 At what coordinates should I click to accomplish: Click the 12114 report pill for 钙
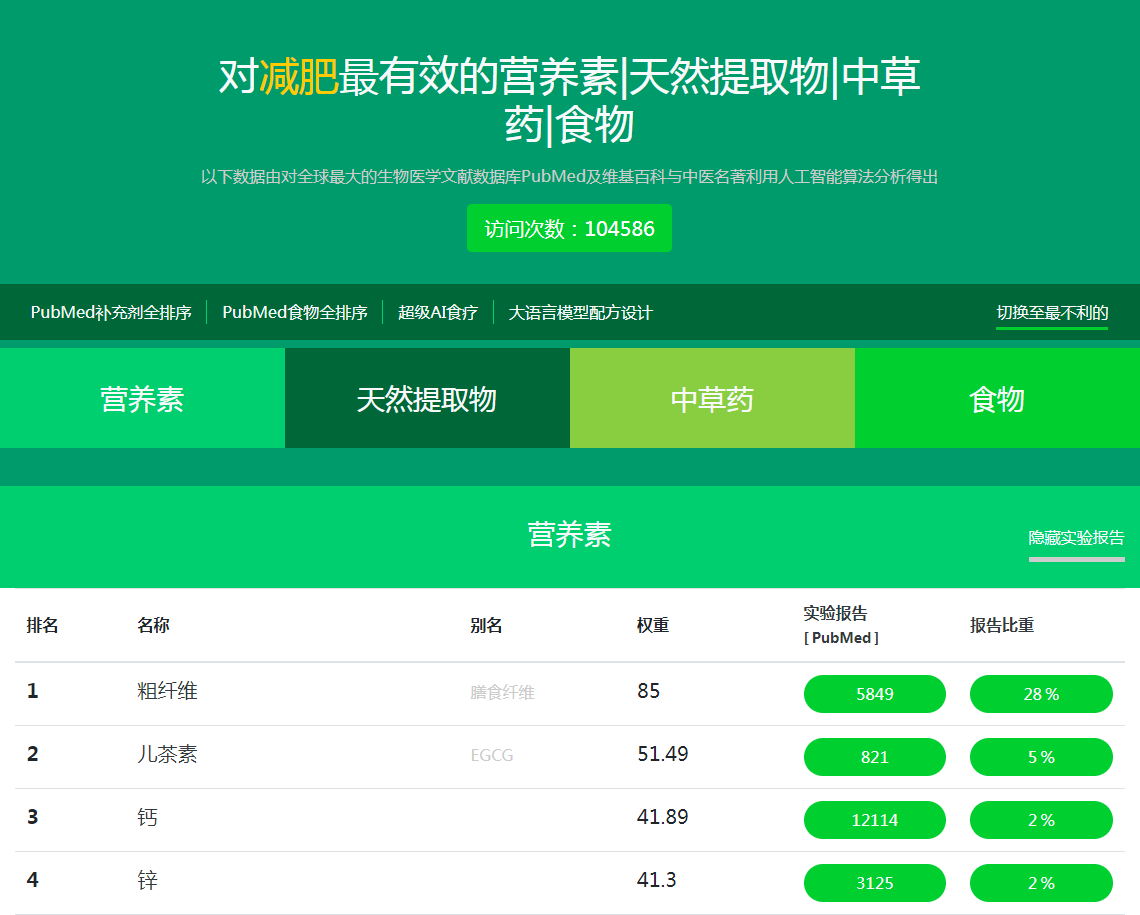(x=874, y=820)
